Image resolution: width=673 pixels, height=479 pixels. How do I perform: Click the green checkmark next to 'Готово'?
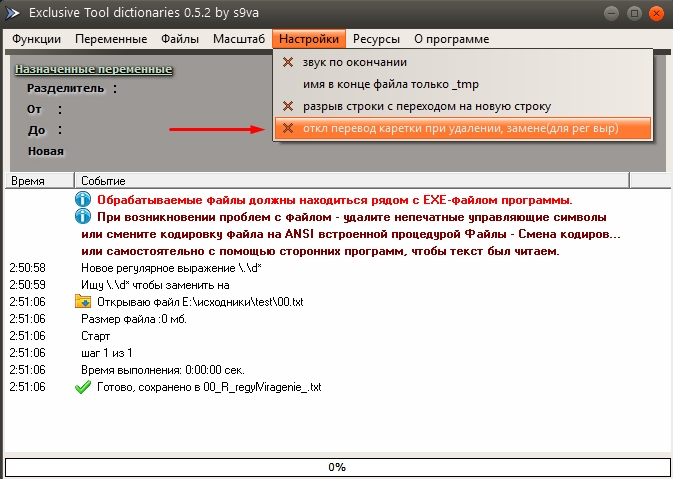[x=83, y=387]
